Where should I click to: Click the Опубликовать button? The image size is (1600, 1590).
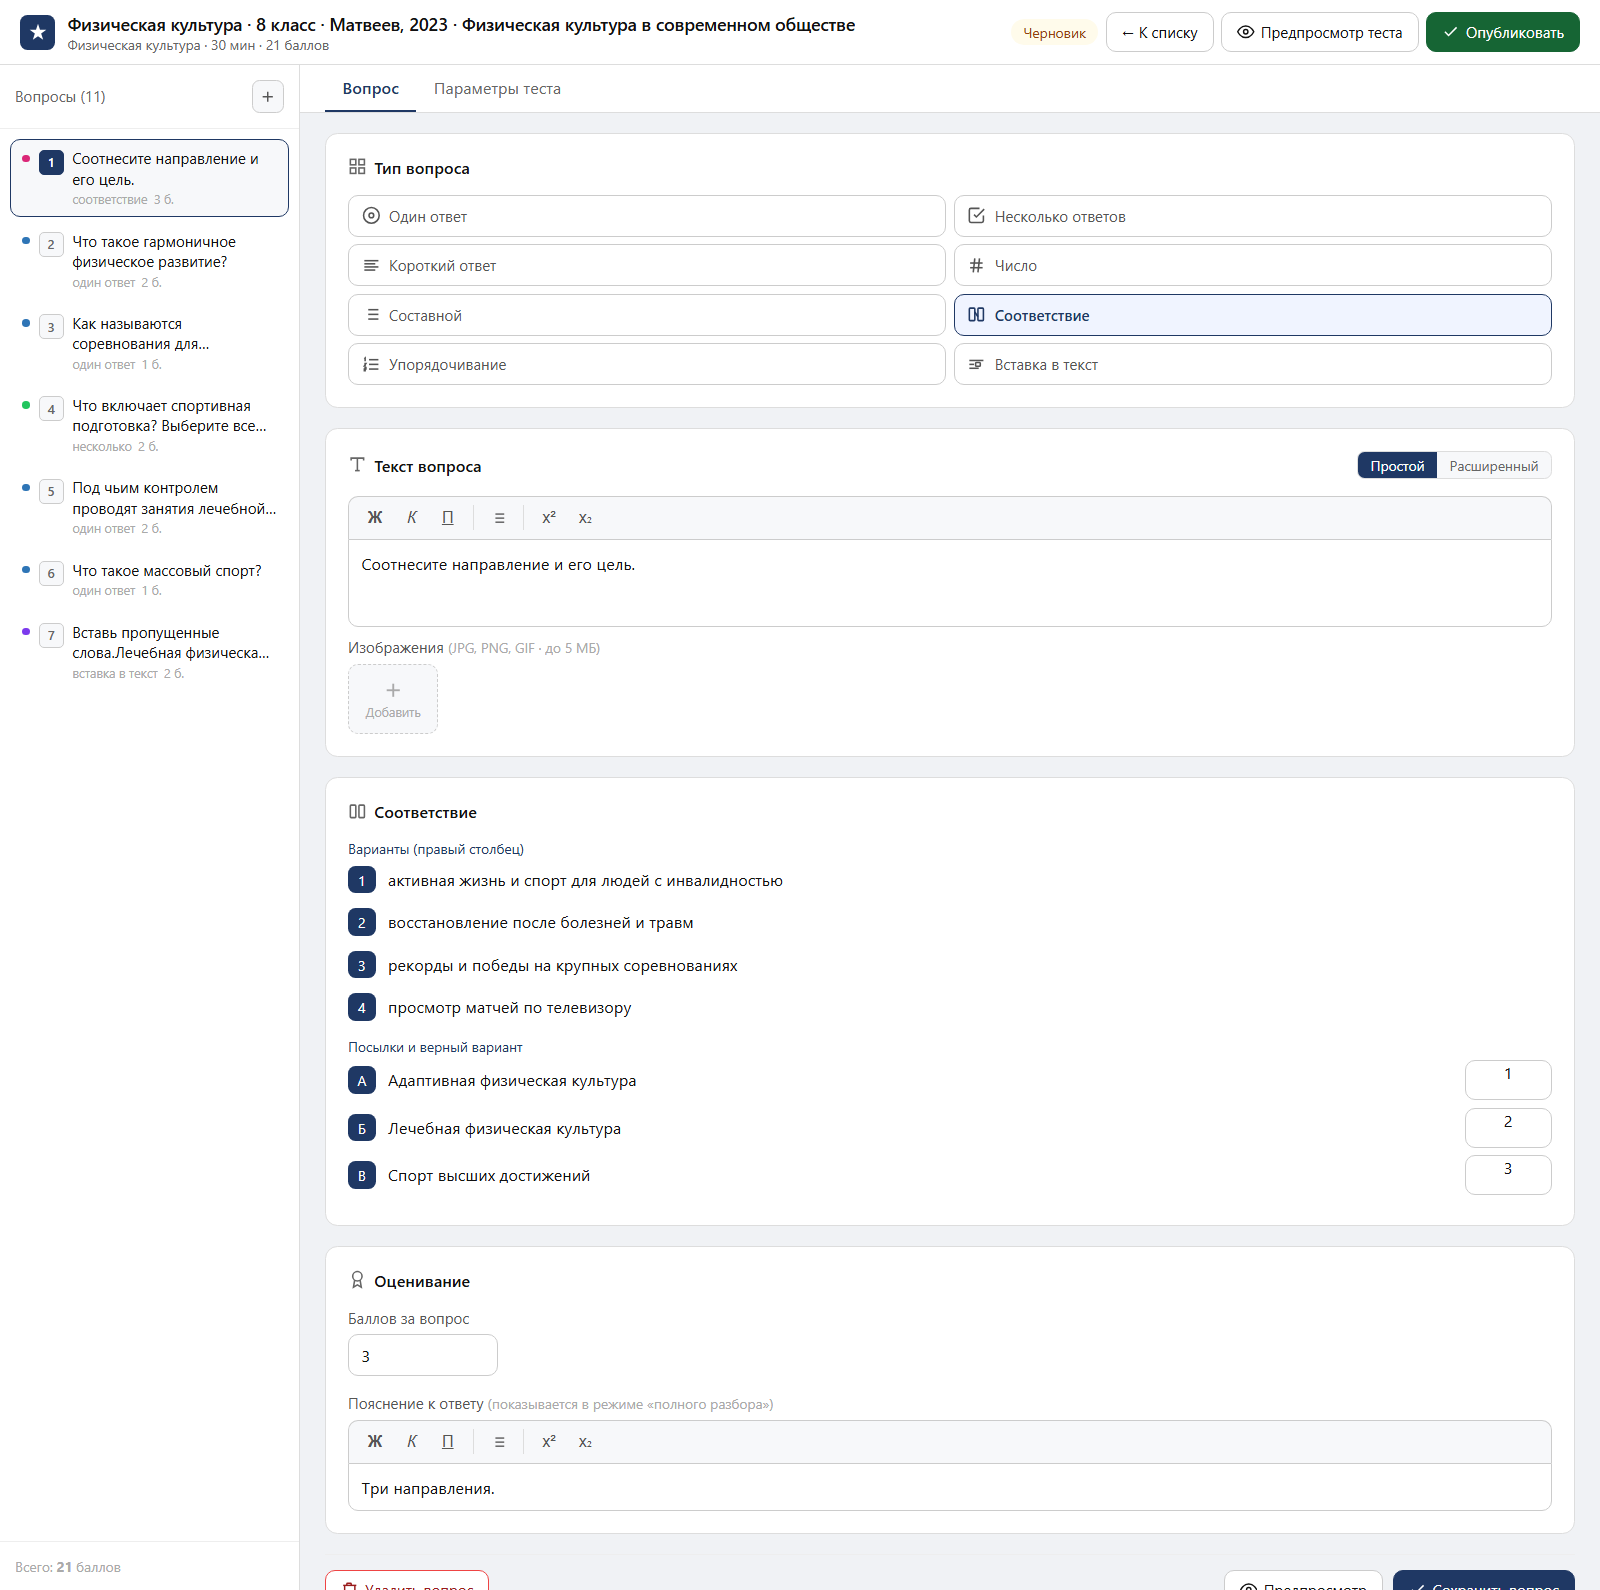[x=1503, y=32]
